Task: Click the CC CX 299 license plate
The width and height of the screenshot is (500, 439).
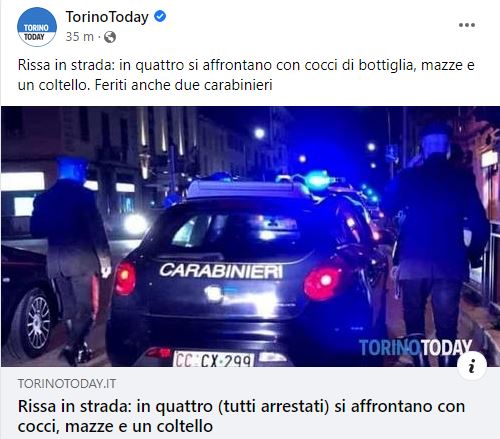Action: [213, 359]
